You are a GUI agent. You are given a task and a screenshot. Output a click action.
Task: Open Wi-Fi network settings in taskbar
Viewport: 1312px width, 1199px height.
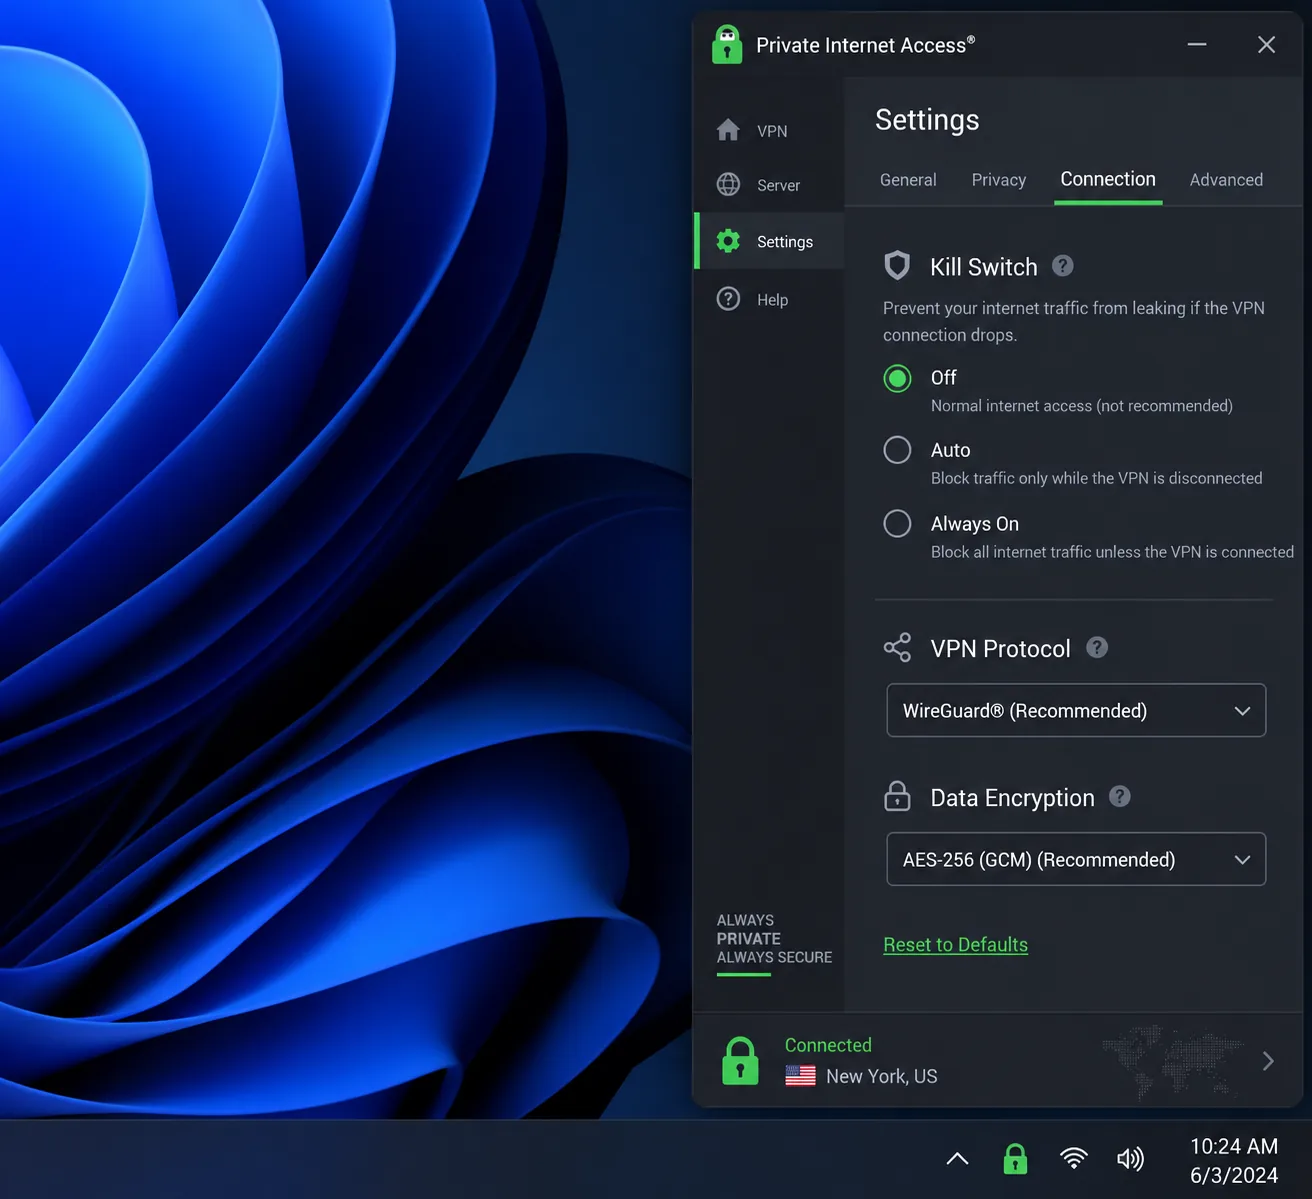1074,1159
